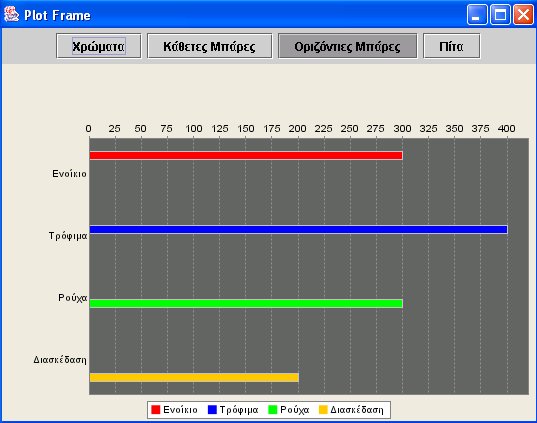The height and width of the screenshot is (423, 537).
Task: Show the Πίτα pie chart
Action: pyautogui.click(x=451, y=46)
